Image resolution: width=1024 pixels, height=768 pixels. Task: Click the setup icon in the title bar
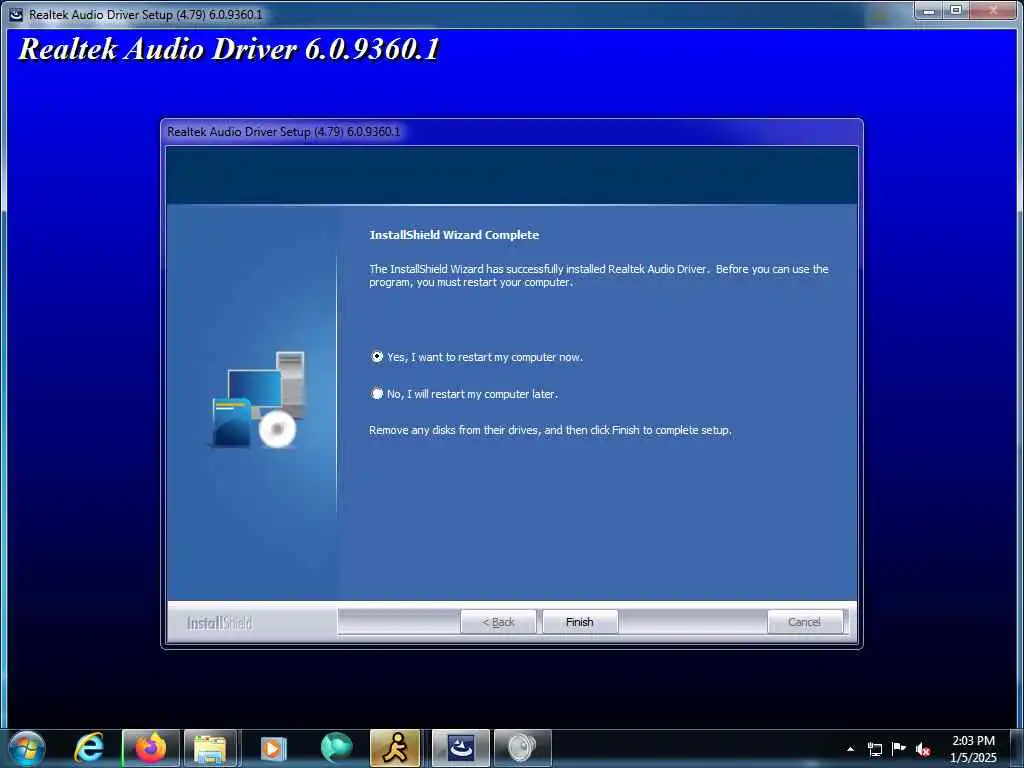[x=16, y=14]
